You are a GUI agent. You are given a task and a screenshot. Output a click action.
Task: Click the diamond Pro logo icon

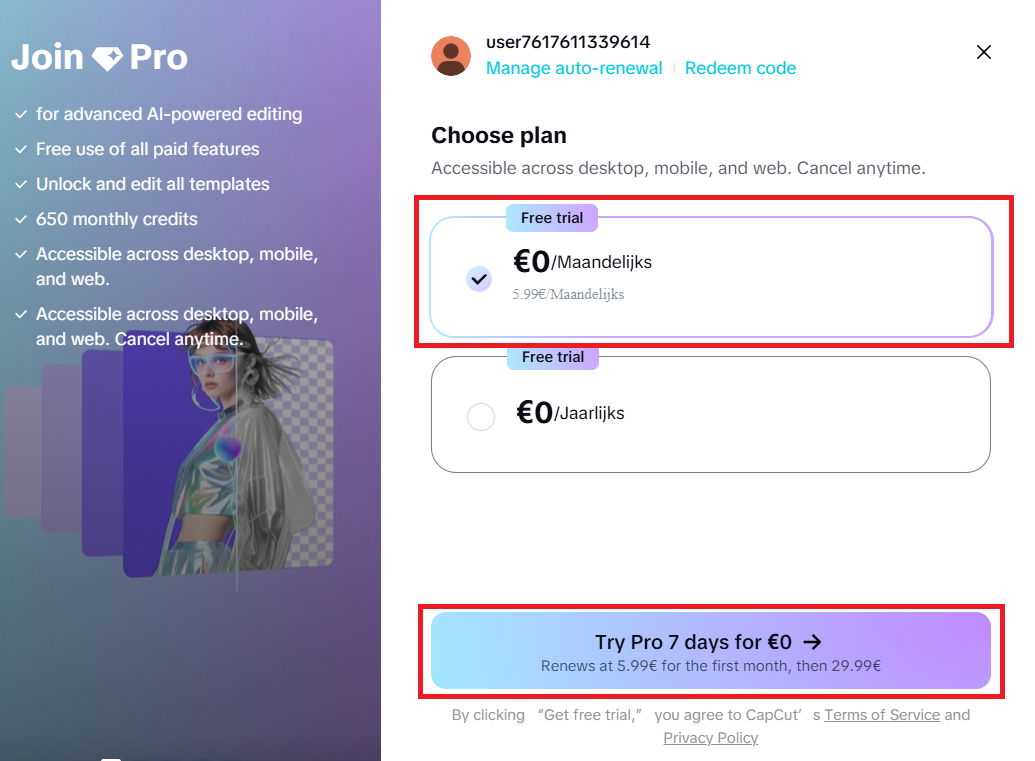(107, 59)
